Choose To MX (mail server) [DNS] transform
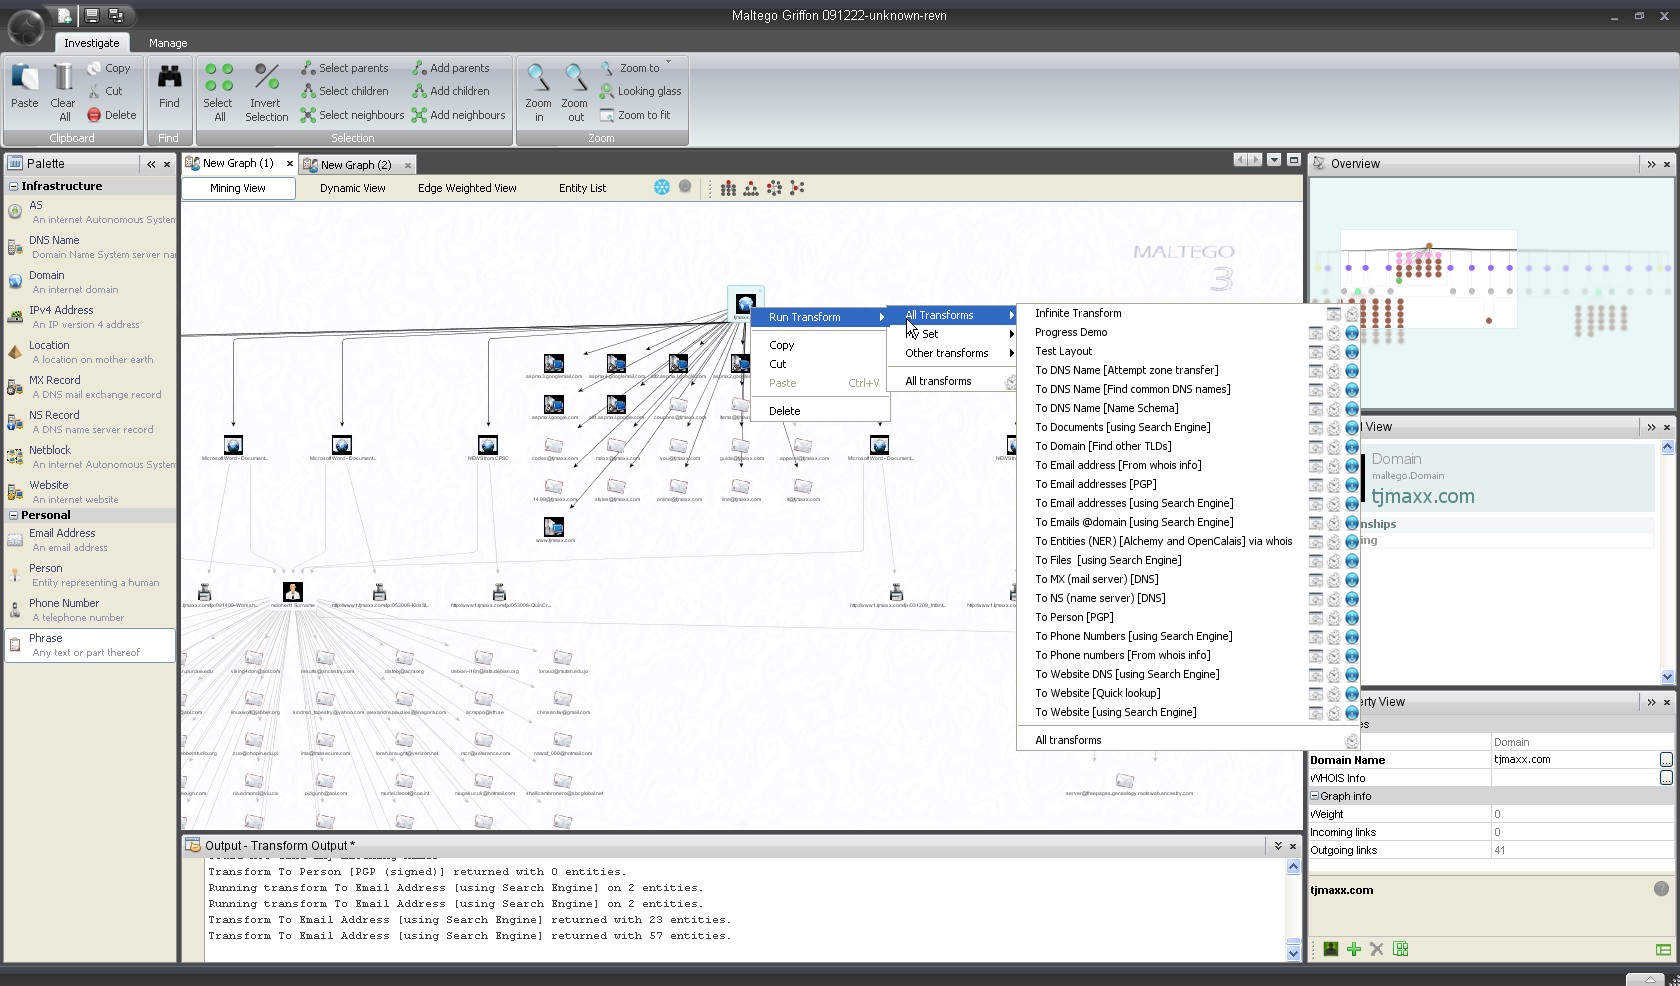This screenshot has height=986, width=1680. click(x=1096, y=579)
